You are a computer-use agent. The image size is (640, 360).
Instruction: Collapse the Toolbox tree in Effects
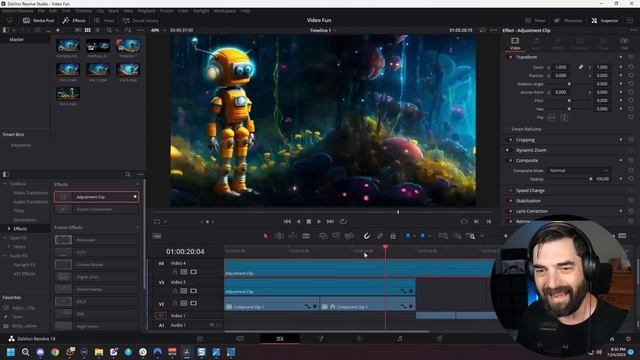pyautogui.click(x=5, y=184)
